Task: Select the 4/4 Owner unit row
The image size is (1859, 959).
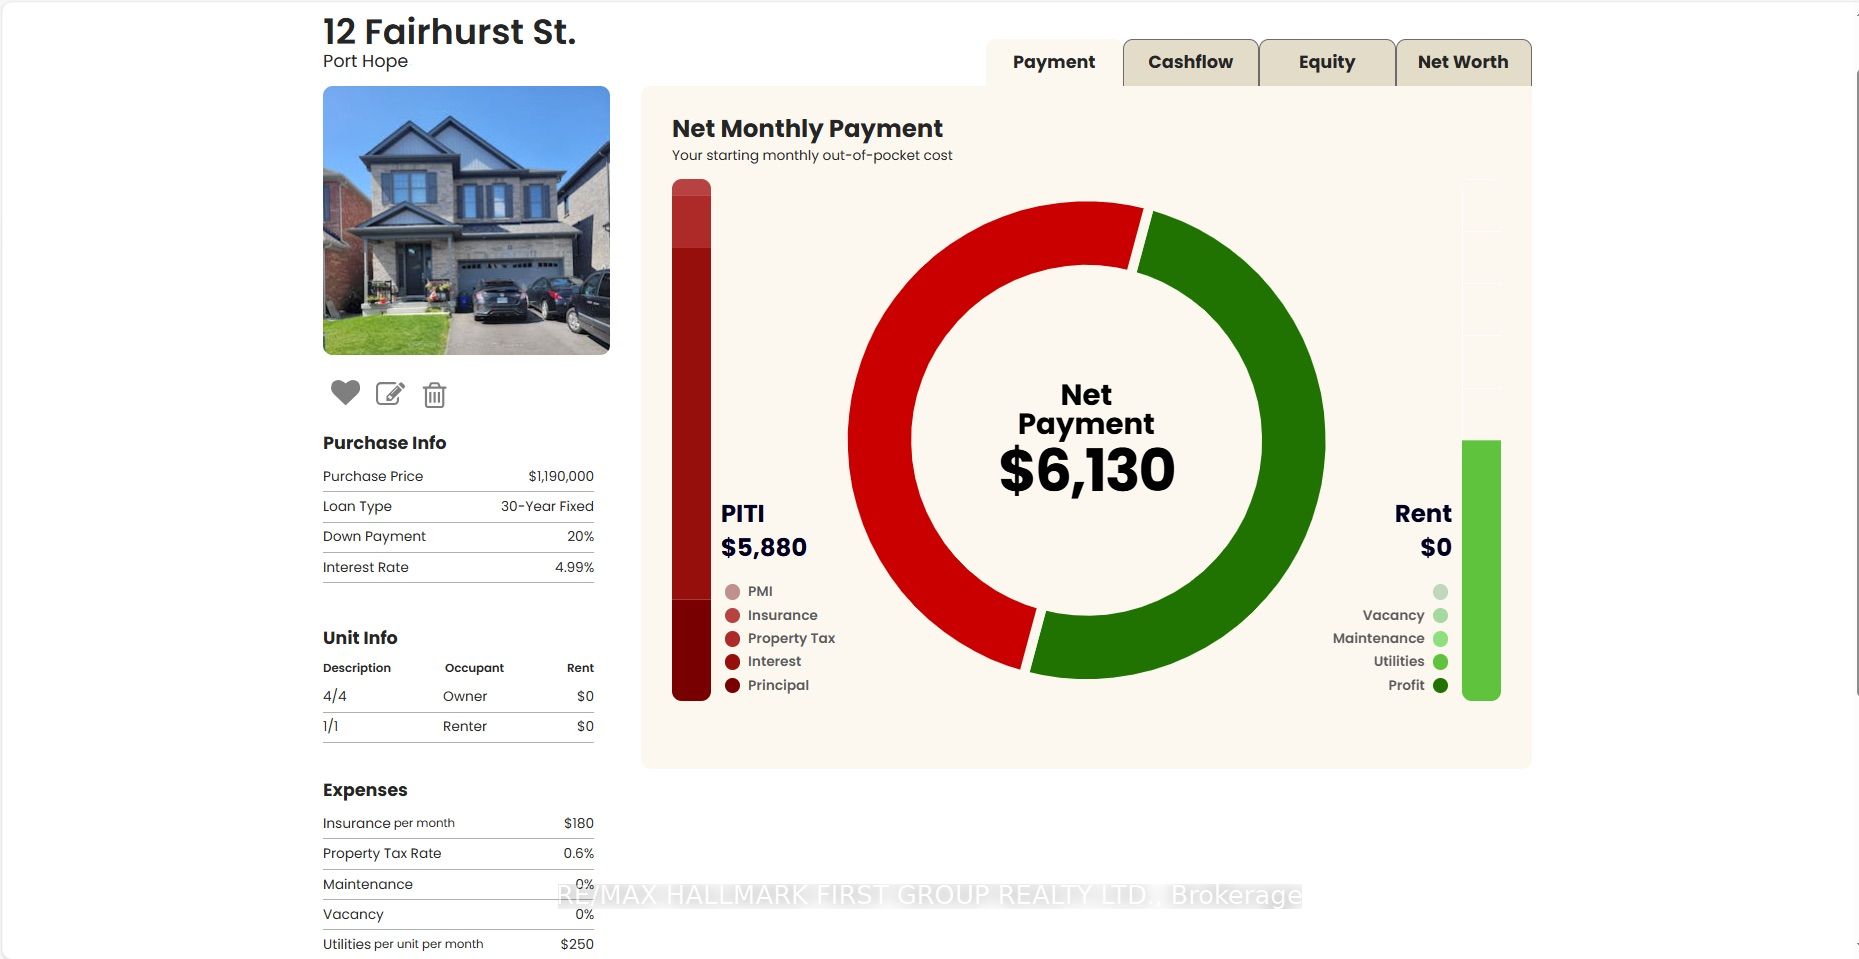Action: 458,696
